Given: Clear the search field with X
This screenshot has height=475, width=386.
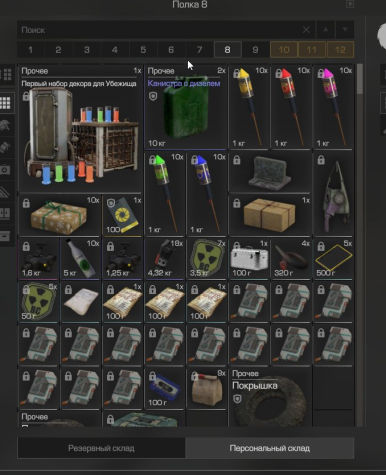Looking at the screenshot, I should tap(306, 30).
